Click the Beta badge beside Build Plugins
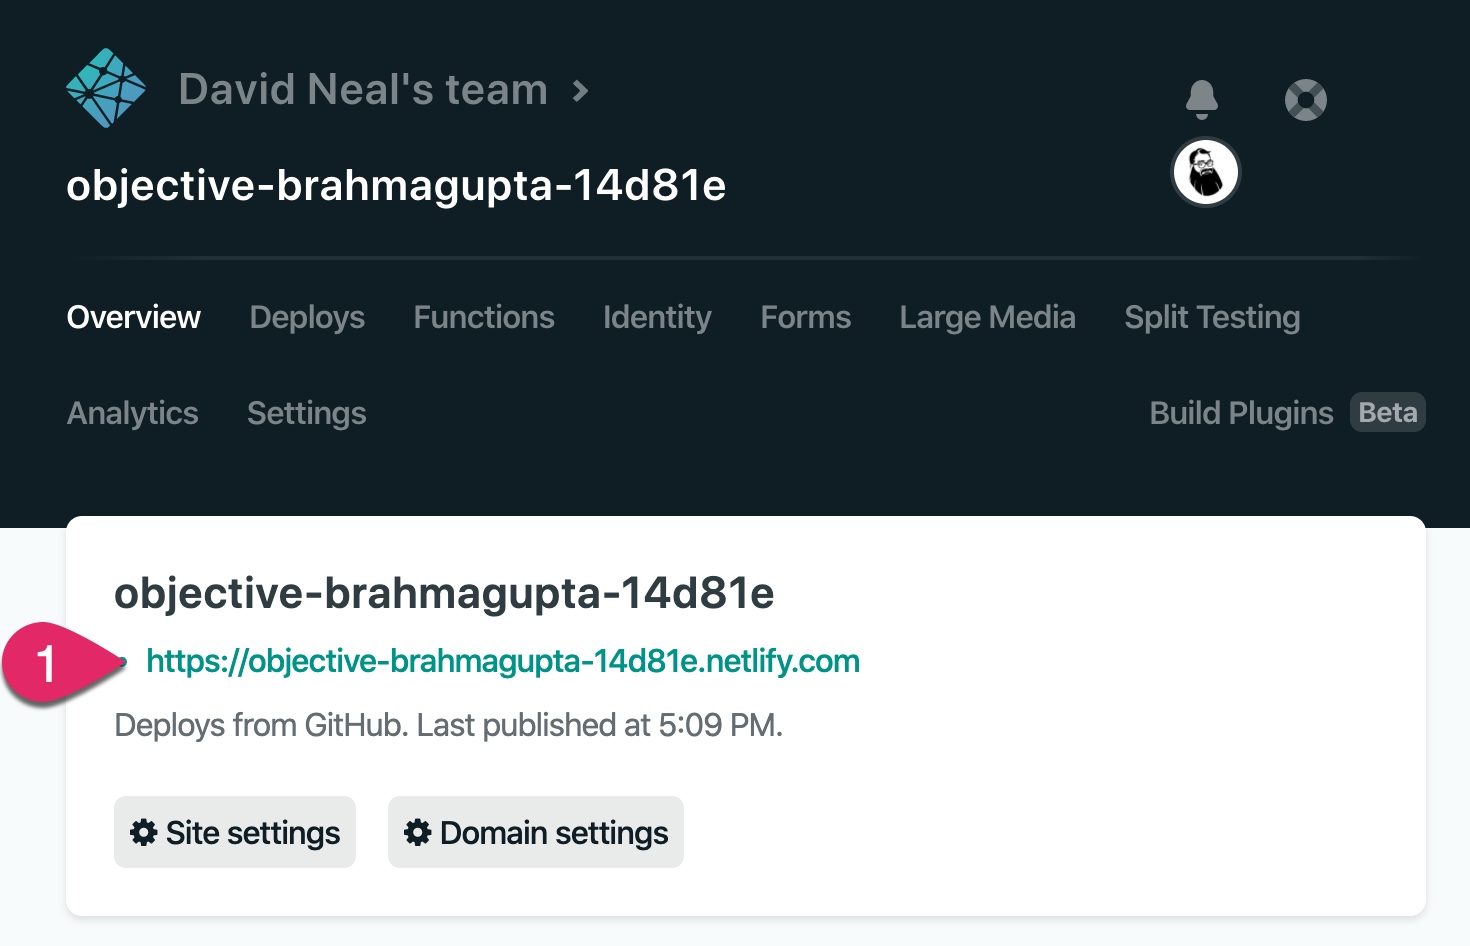 click(x=1388, y=412)
